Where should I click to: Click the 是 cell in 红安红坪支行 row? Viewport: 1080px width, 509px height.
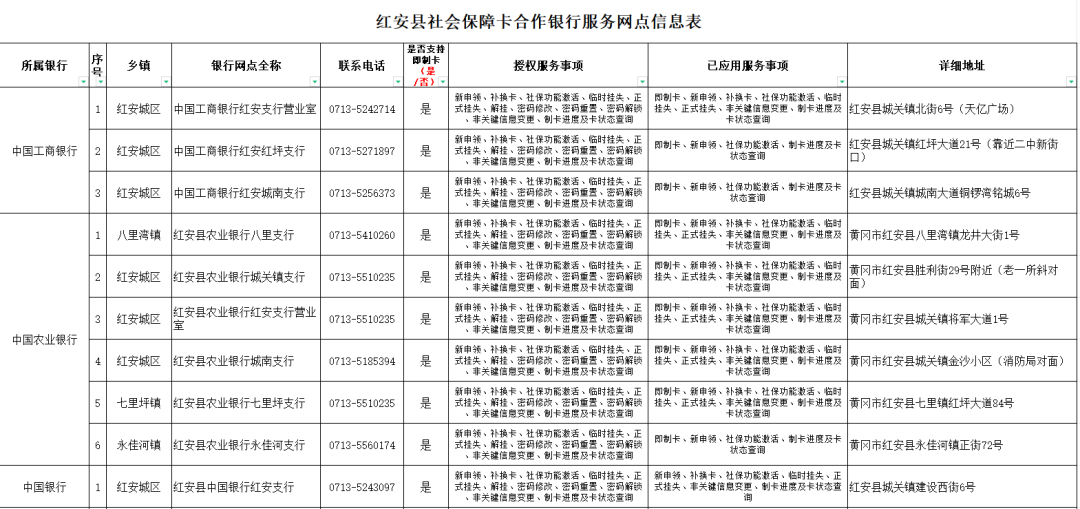[426, 151]
